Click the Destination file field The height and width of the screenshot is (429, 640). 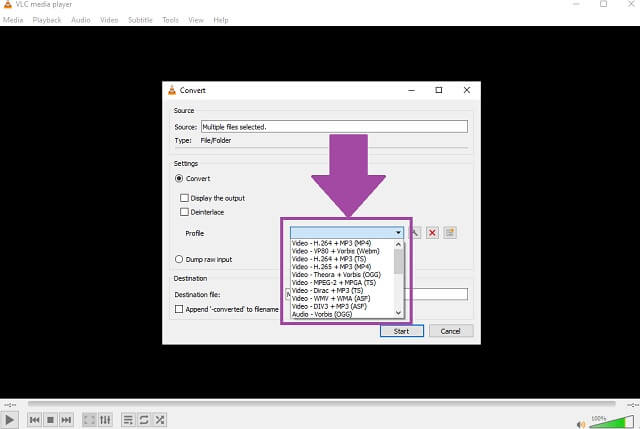click(x=436, y=294)
